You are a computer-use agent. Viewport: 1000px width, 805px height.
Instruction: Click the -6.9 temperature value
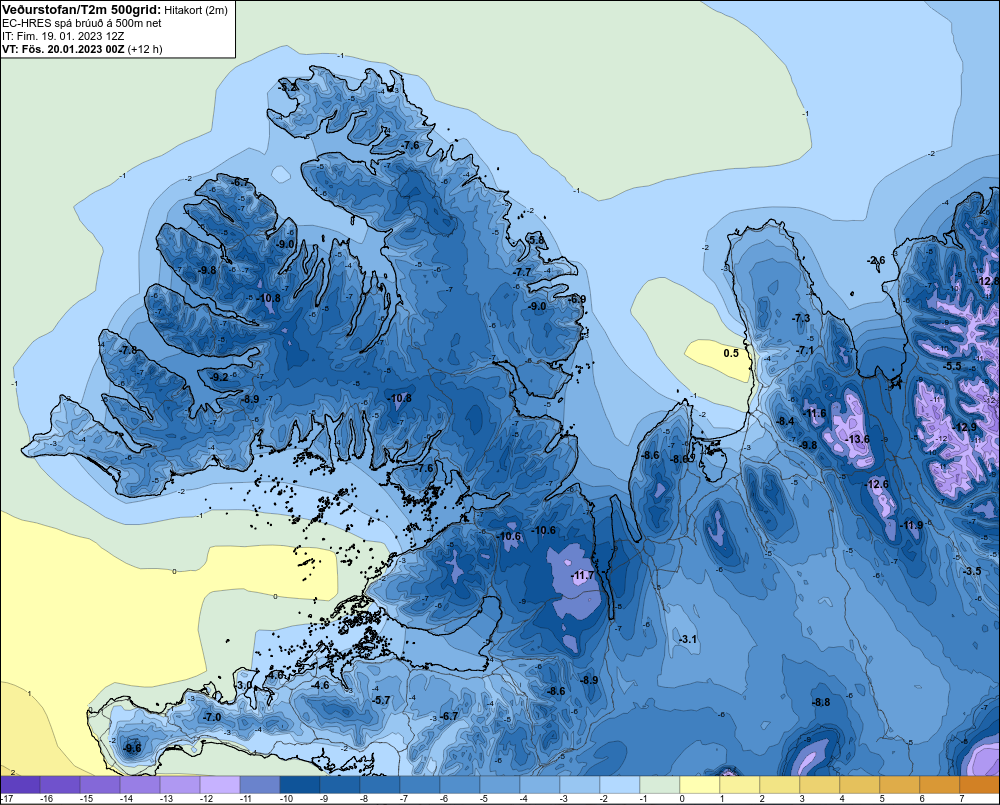(x=577, y=299)
